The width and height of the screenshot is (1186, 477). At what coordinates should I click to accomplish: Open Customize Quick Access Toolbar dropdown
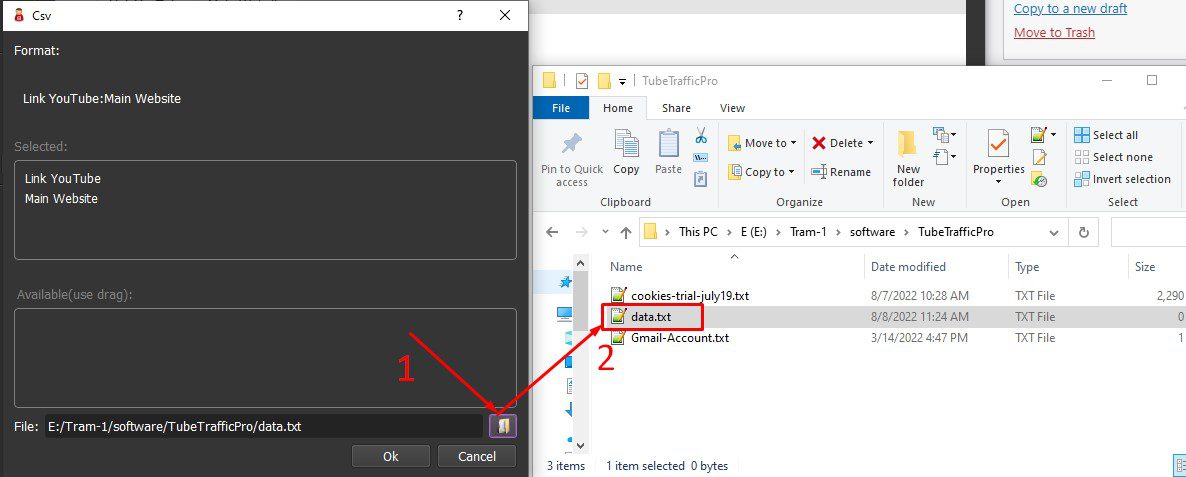pyautogui.click(x=622, y=81)
